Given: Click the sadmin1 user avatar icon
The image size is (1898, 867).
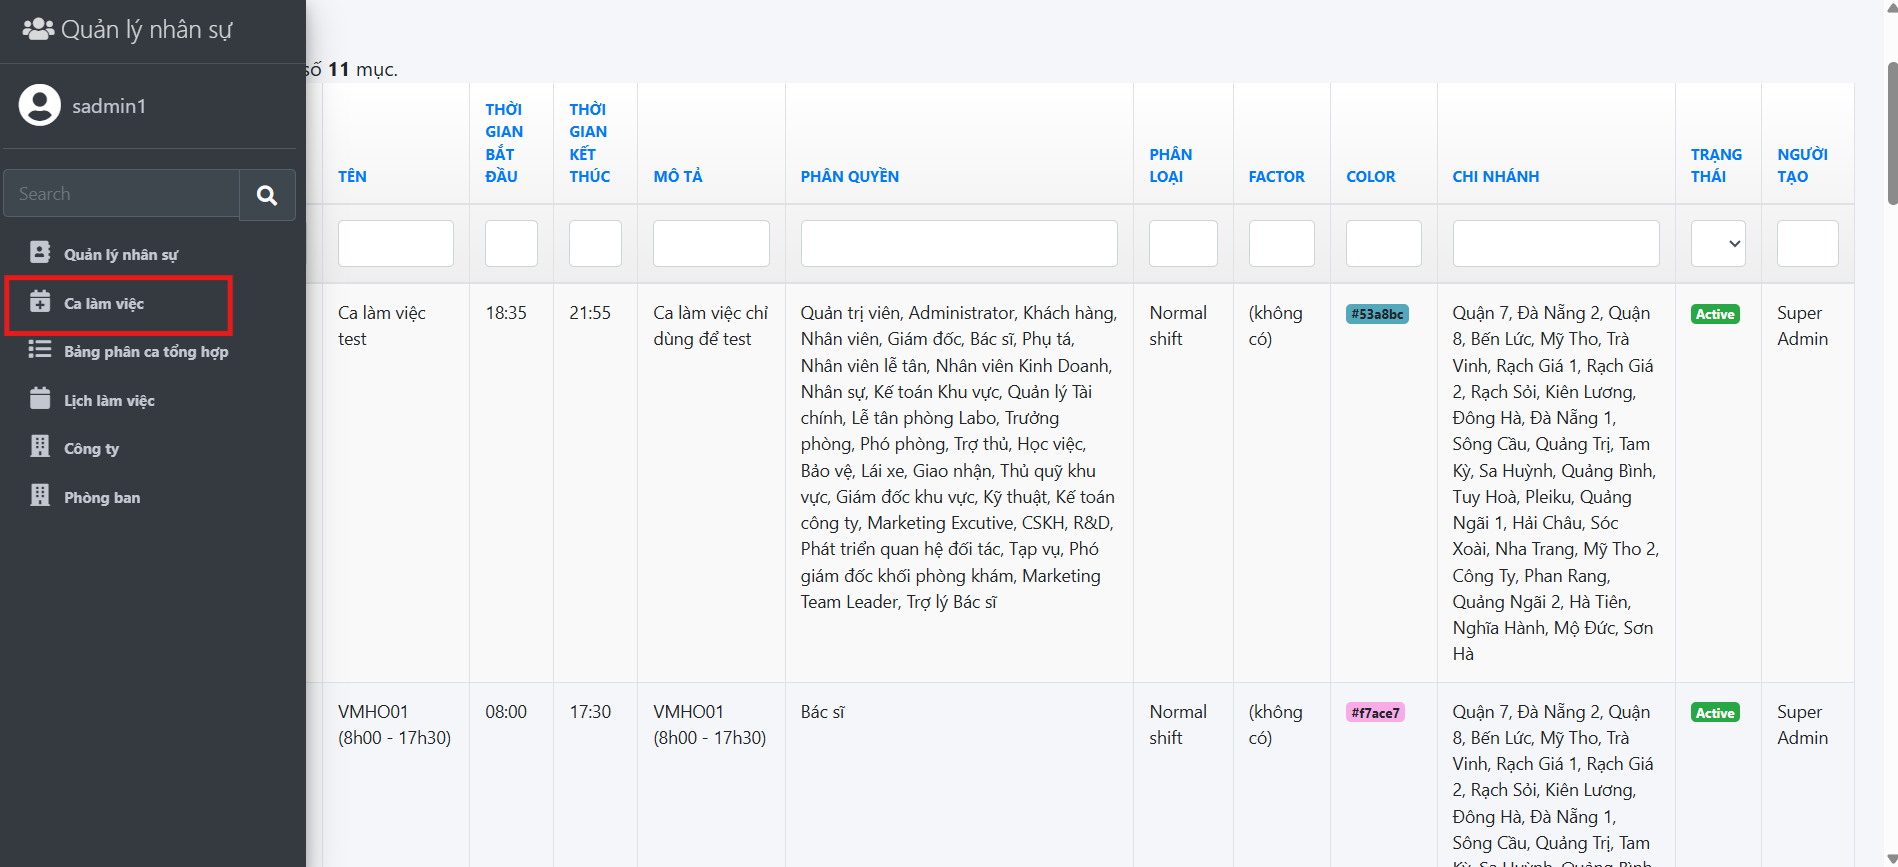Looking at the screenshot, I should [40, 106].
